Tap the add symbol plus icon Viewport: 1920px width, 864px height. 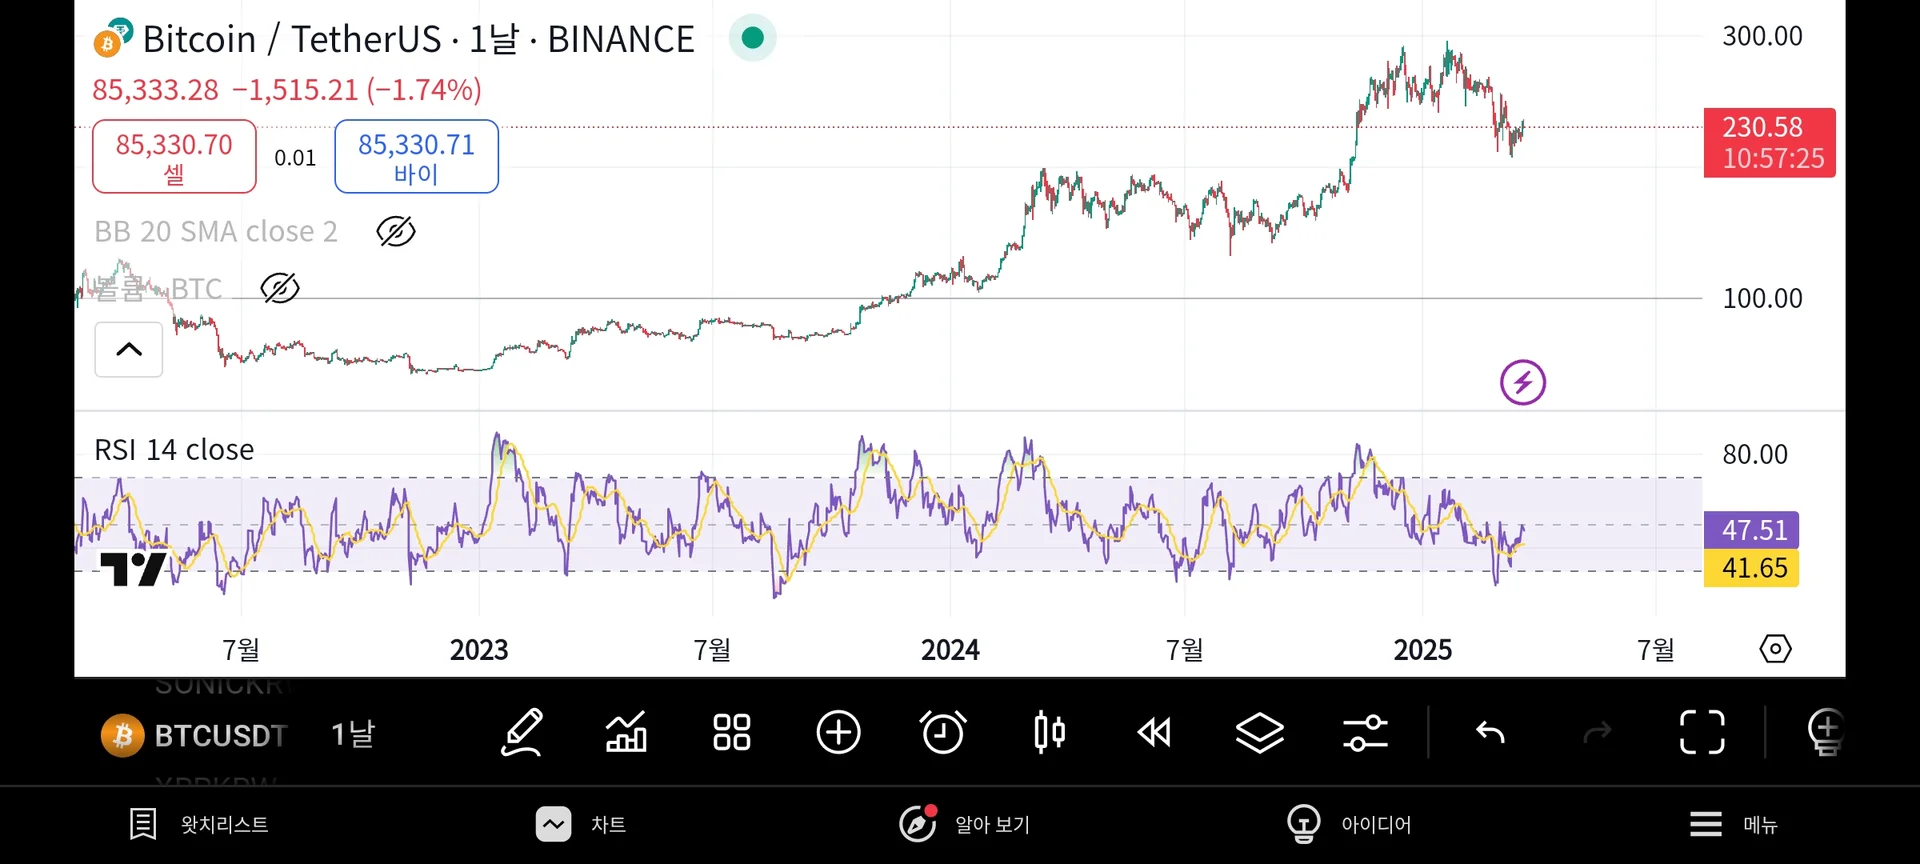click(x=838, y=733)
